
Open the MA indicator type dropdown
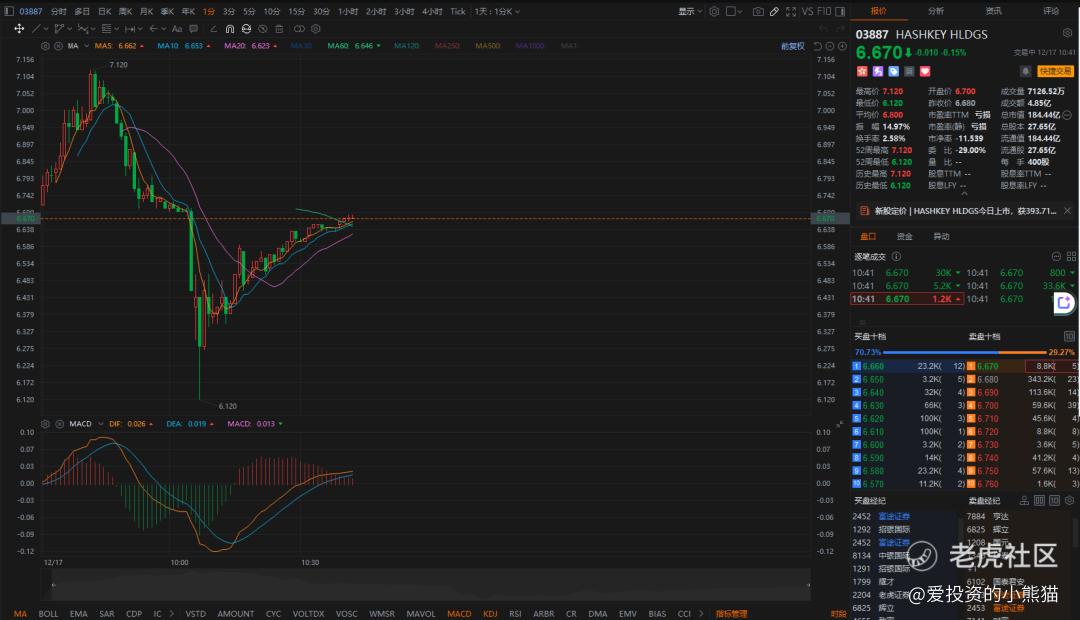click(86, 45)
